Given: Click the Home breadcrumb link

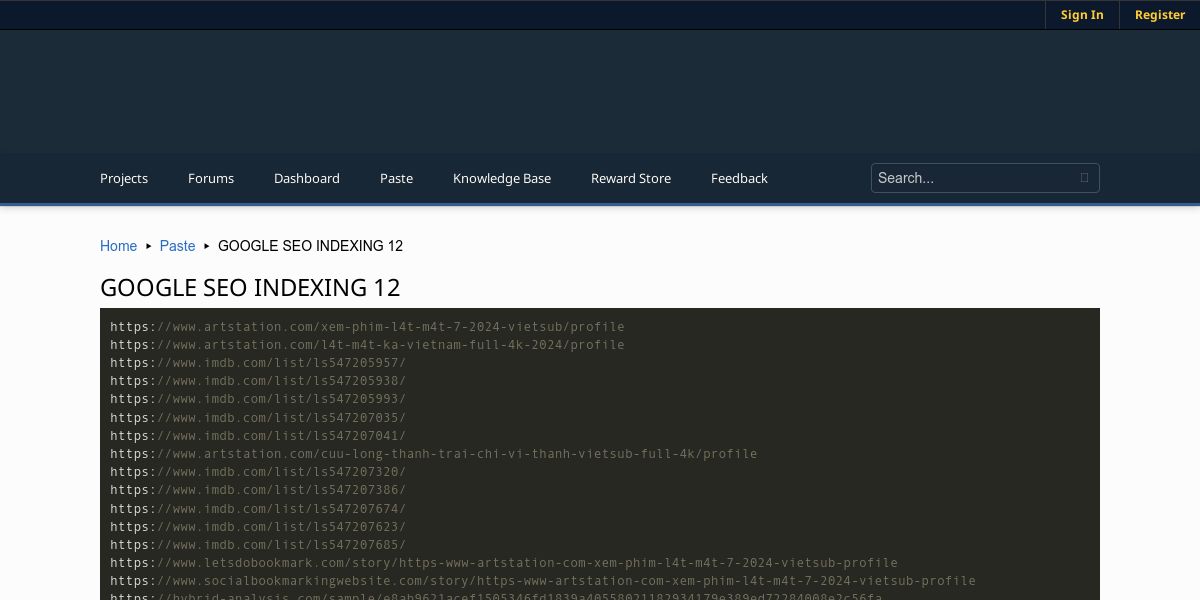Looking at the screenshot, I should 118,246.
